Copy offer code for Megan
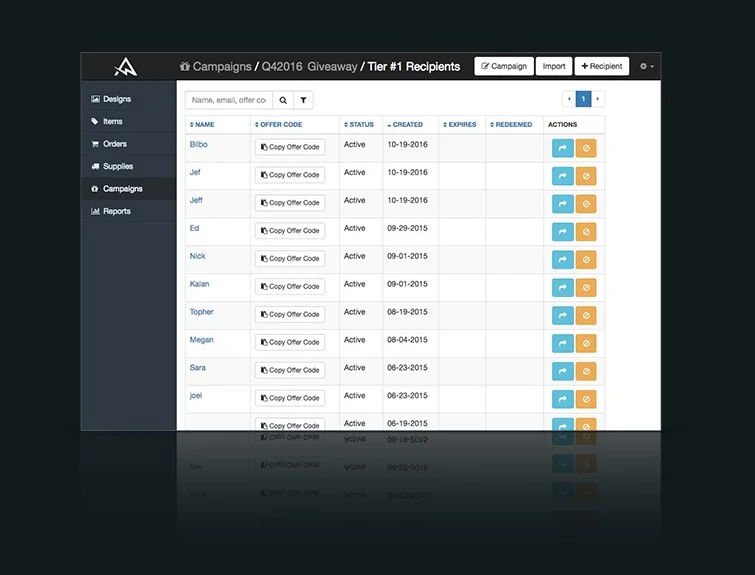The height and width of the screenshot is (575, 755). (x=290, y=342)
